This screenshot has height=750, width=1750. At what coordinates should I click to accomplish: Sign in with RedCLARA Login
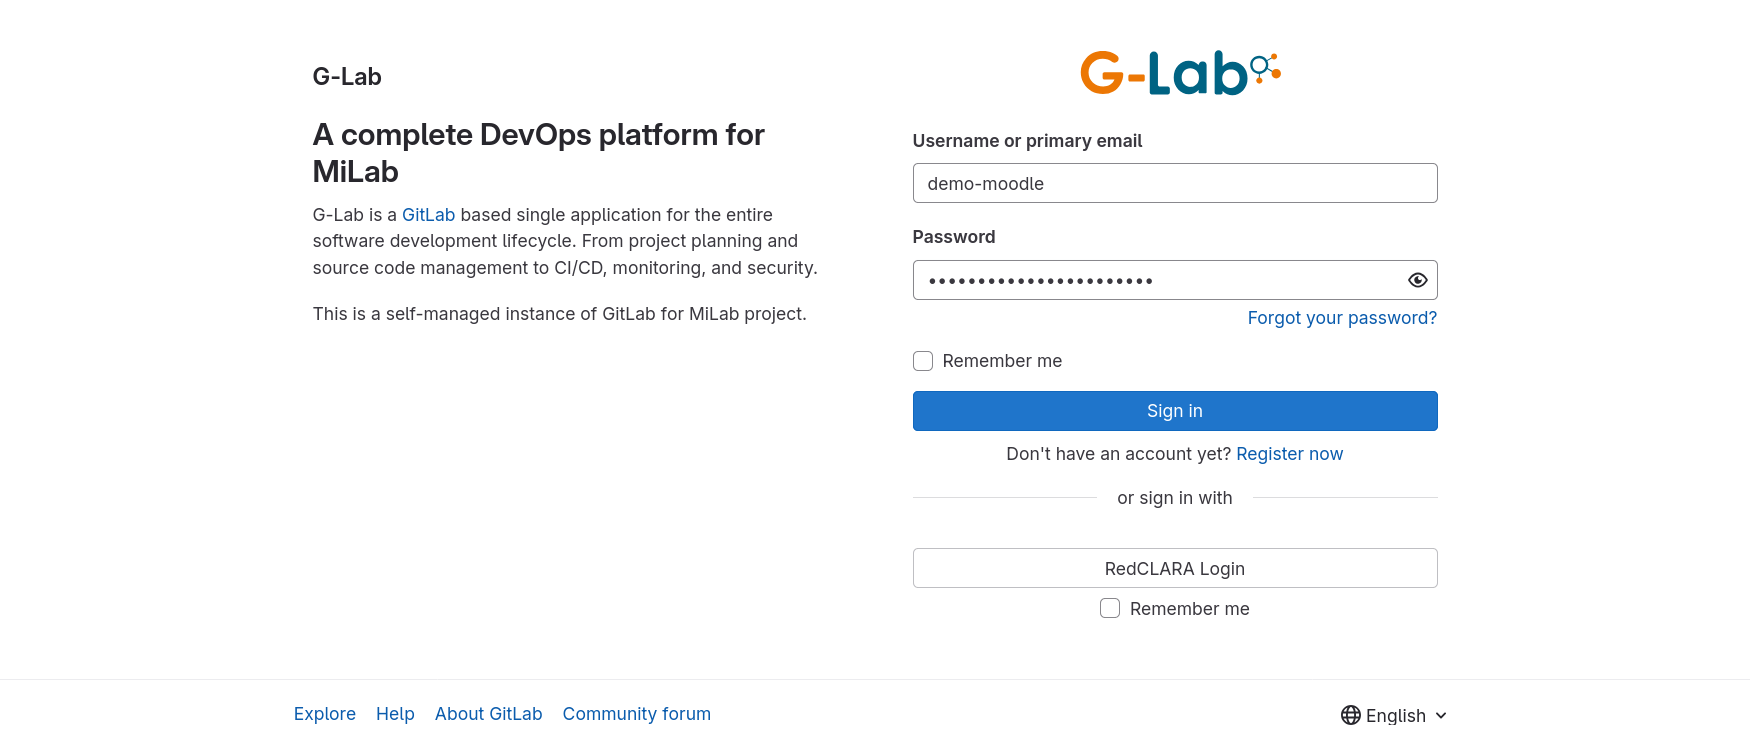pos(1174,568)
